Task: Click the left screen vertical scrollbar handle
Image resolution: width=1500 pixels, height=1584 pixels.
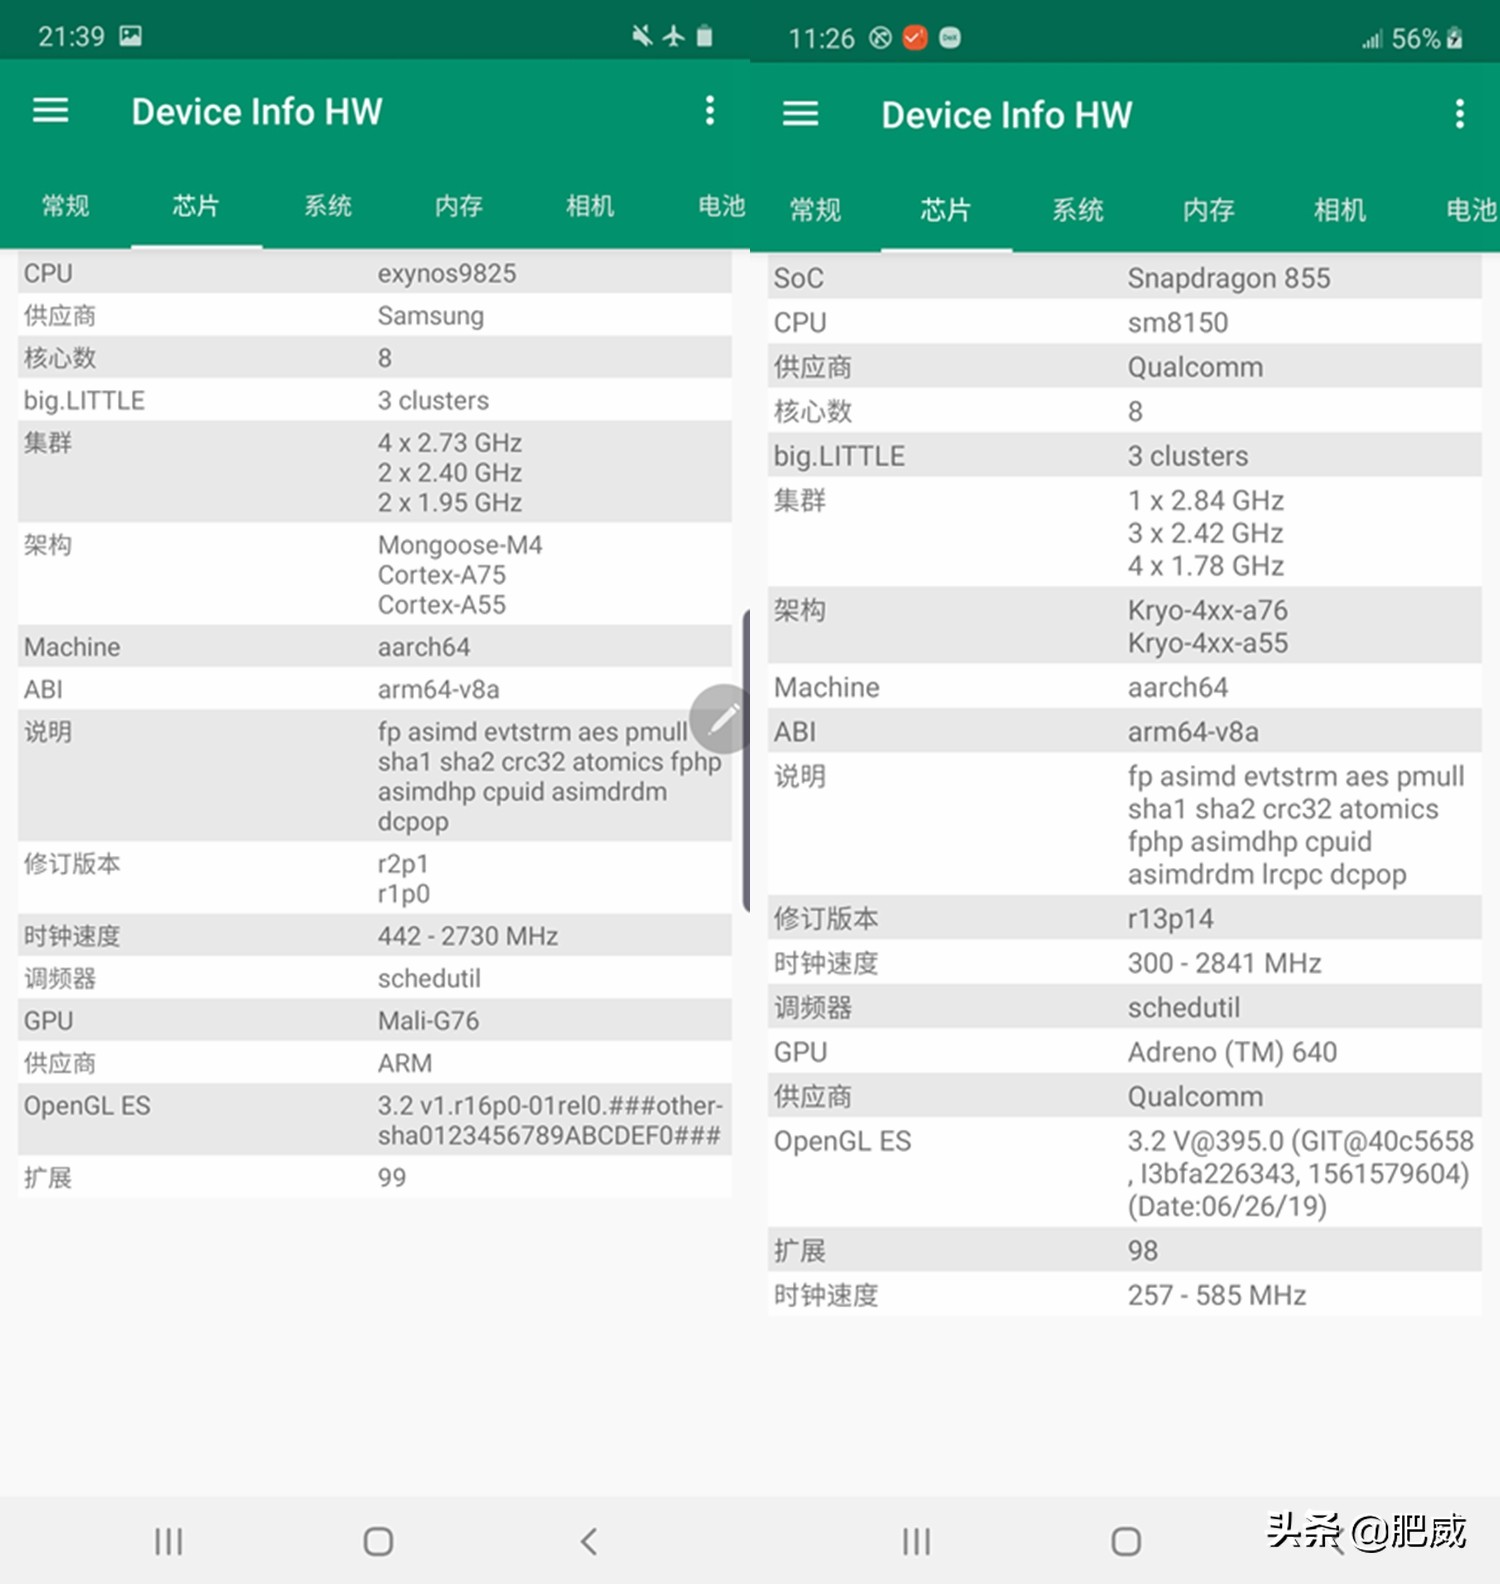Action: (x=746, y=760)
